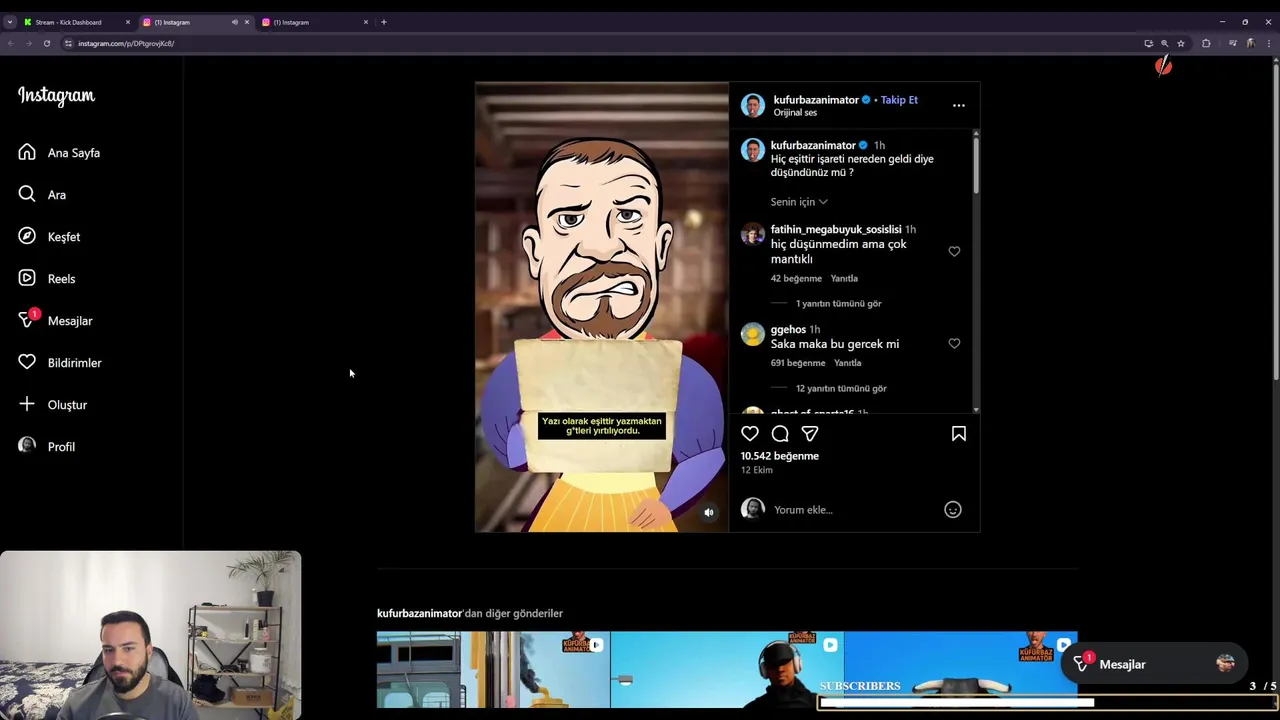1280x720 pixels.
Task: Open post options three-dot menu
Action: 958,105
